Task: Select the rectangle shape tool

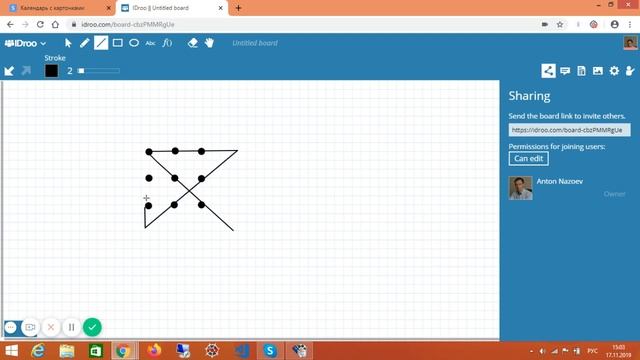Action: pos(118,43)
